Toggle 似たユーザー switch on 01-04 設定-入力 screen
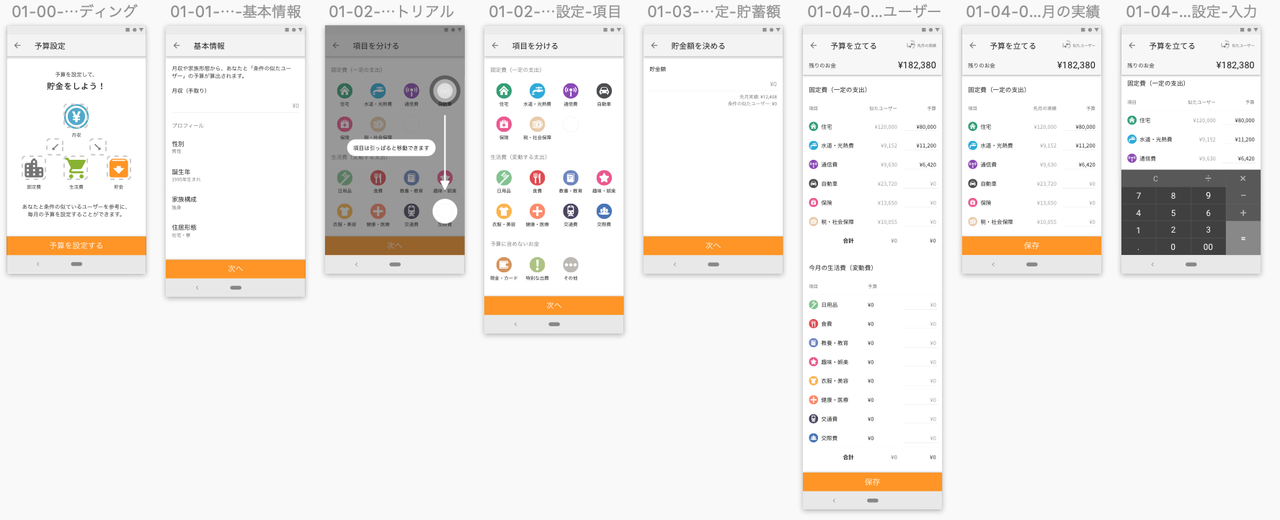This screenshot has height=520, width=1280. 1239,45
